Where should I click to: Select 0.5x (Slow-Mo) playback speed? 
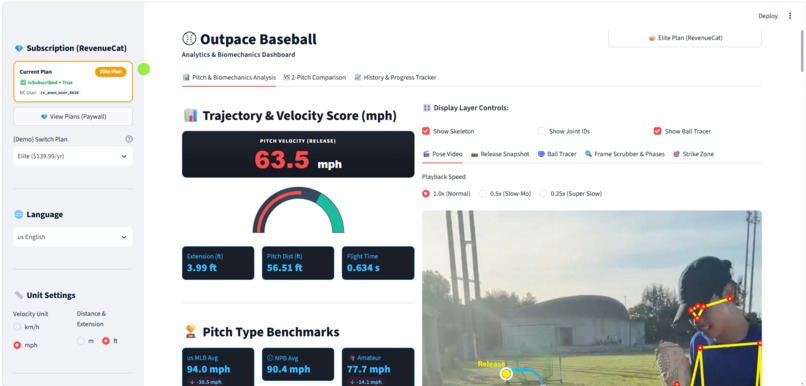483,194
